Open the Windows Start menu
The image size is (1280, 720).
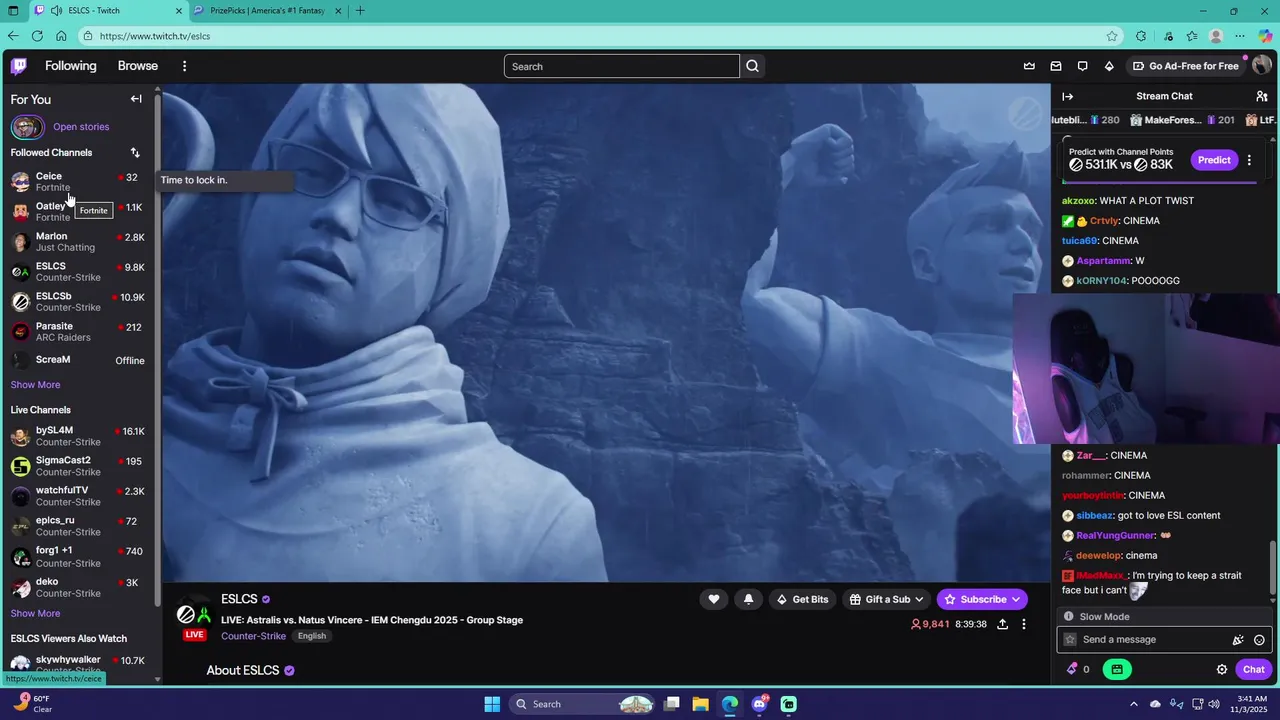[x=492, y=704]
